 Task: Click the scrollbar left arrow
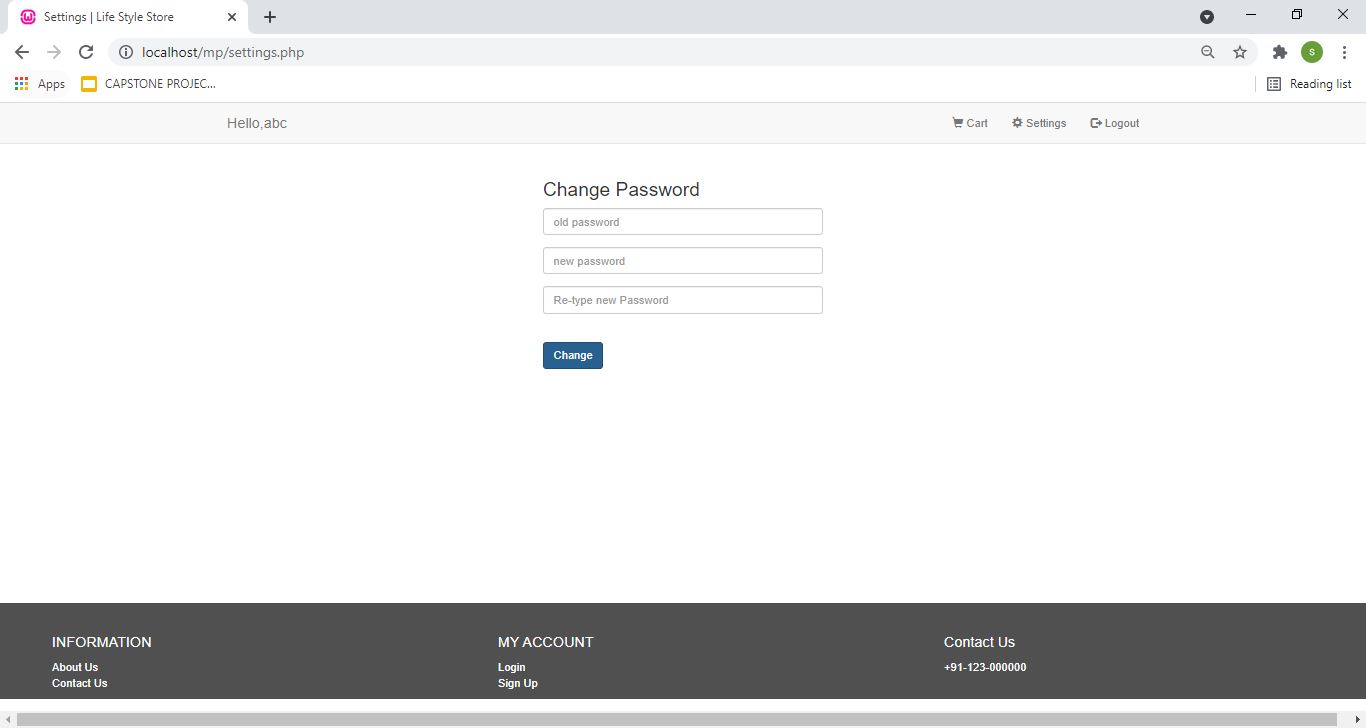click(x=7, y=720)
